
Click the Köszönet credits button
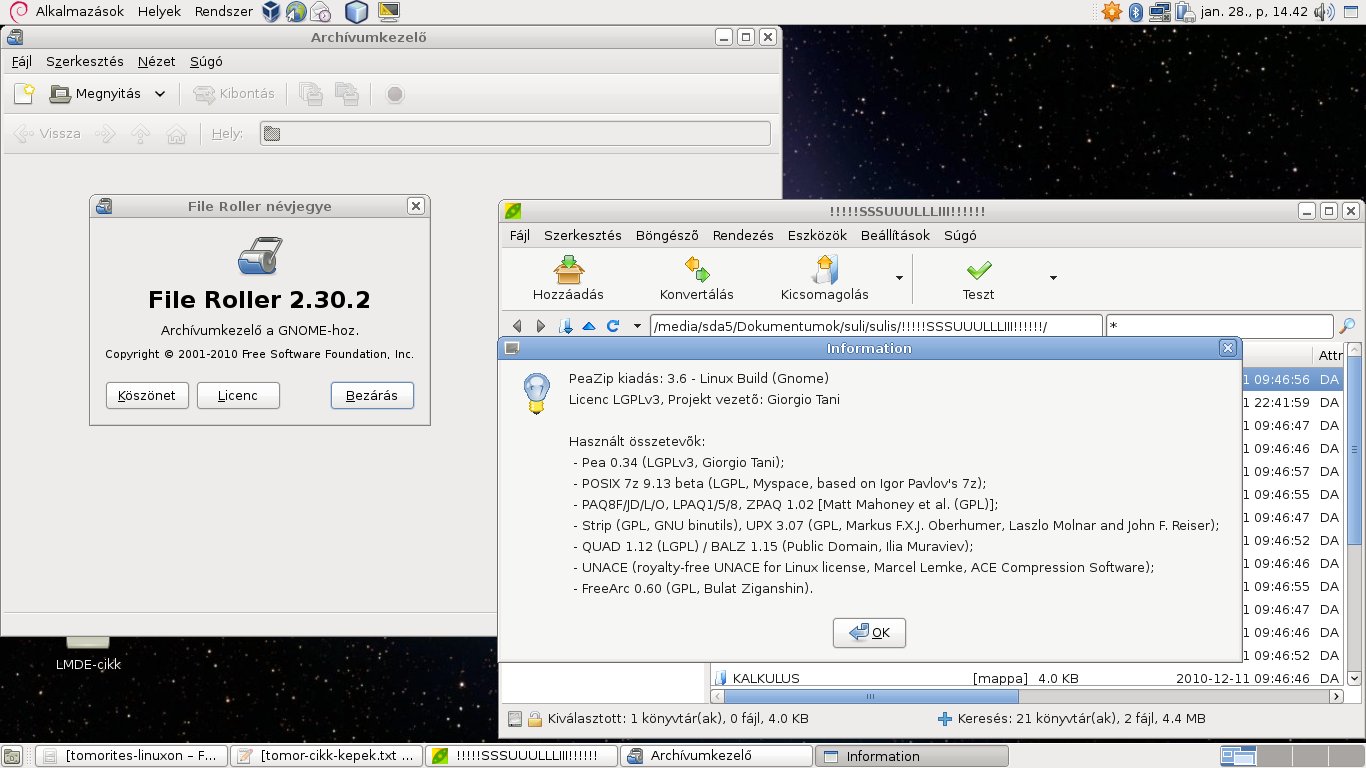point(147,396)
